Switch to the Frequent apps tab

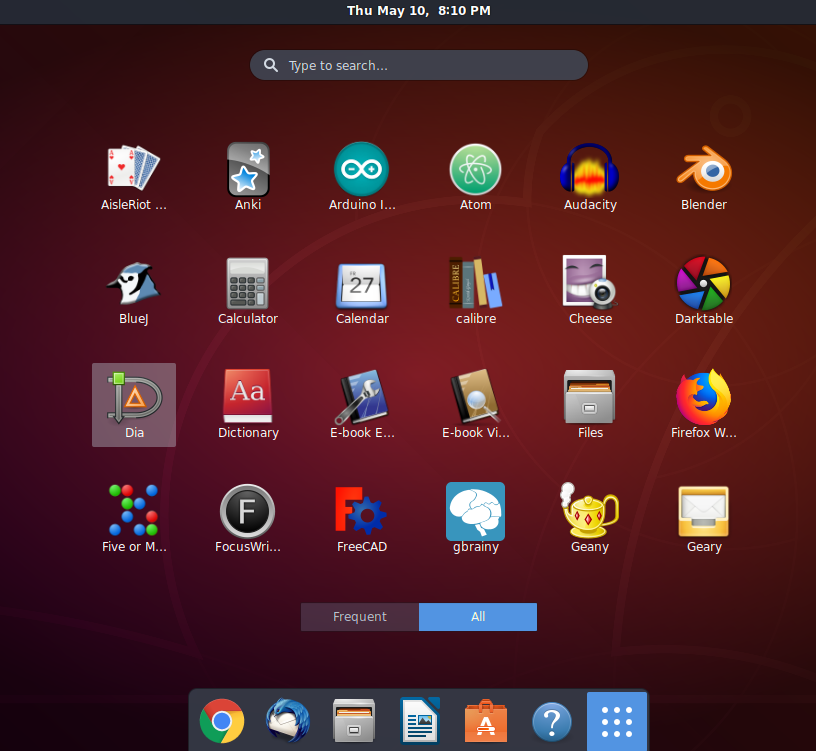point(360,617)
